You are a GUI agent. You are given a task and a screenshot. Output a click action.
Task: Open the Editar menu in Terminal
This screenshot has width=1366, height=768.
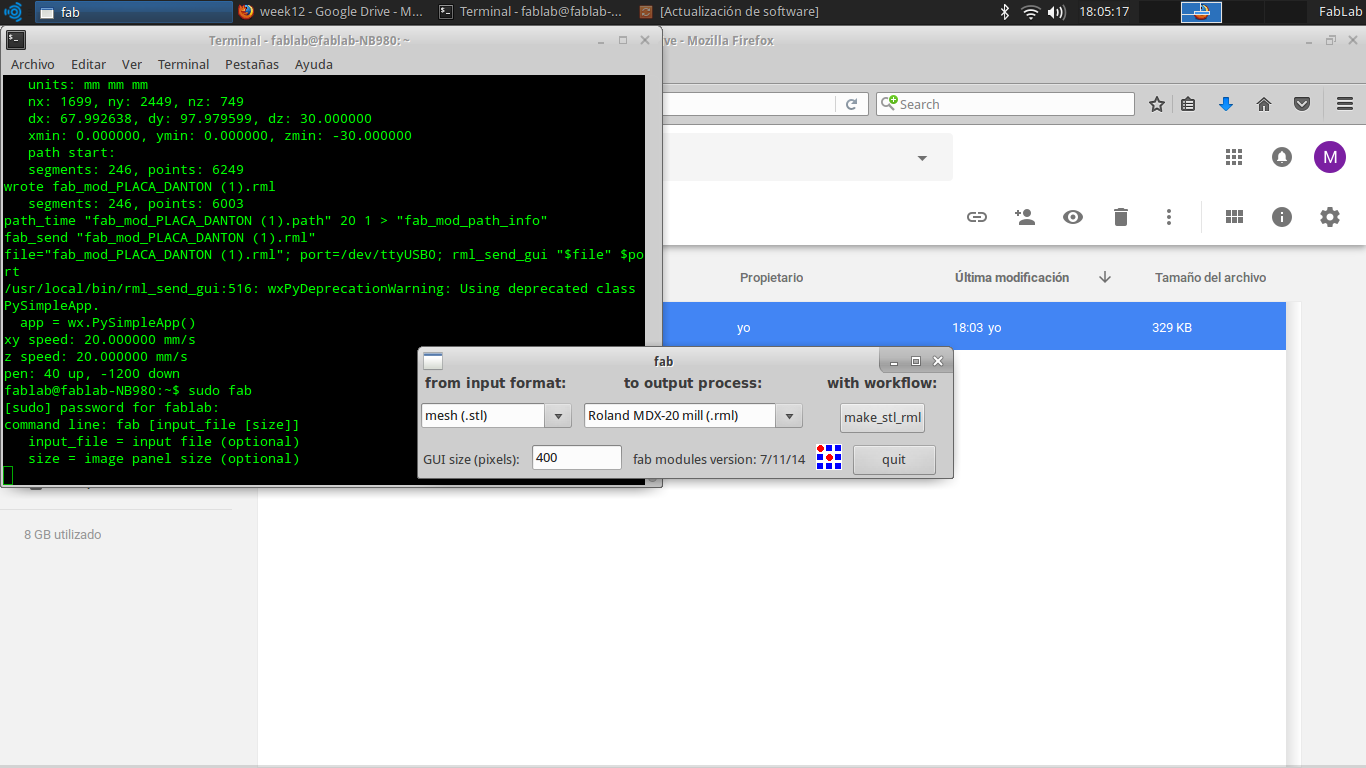click(x=88, y=64)
